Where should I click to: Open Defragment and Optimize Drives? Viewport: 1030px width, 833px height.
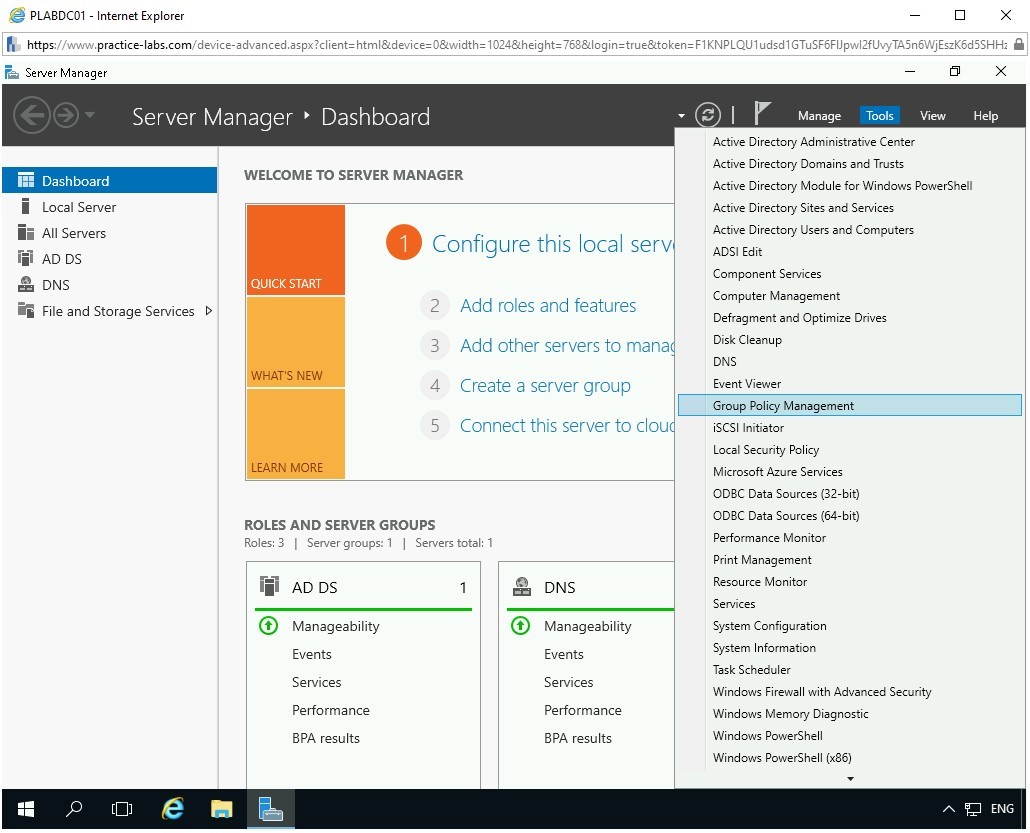[849, 318]
